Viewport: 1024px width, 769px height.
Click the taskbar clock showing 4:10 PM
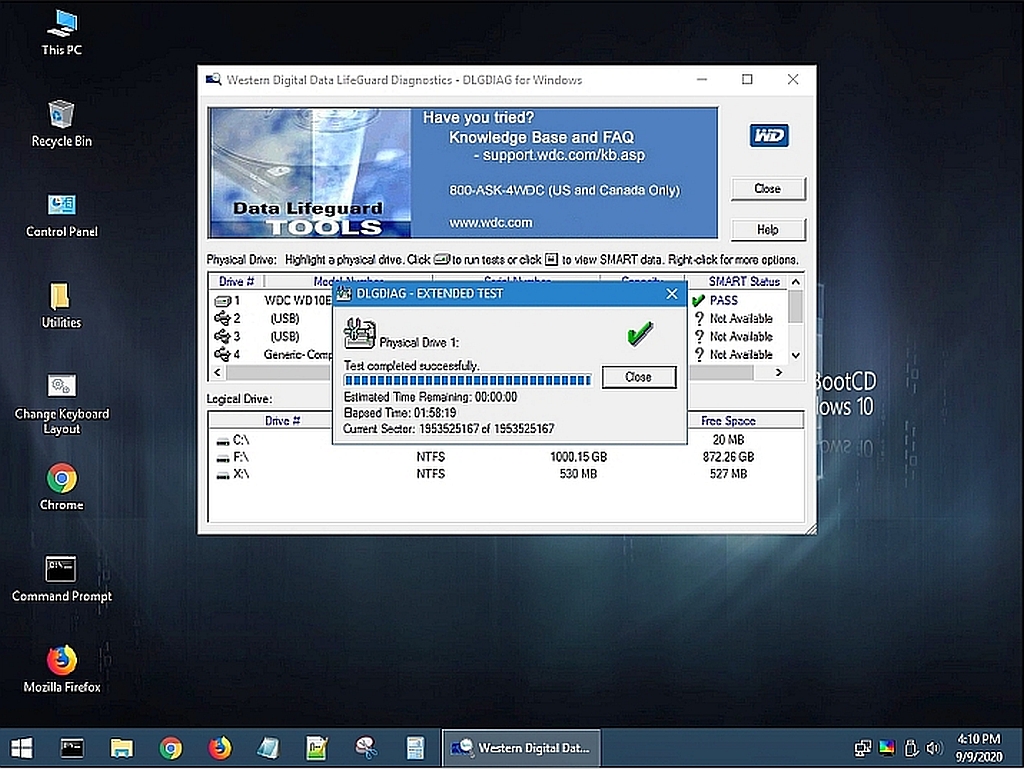point(978,748)
